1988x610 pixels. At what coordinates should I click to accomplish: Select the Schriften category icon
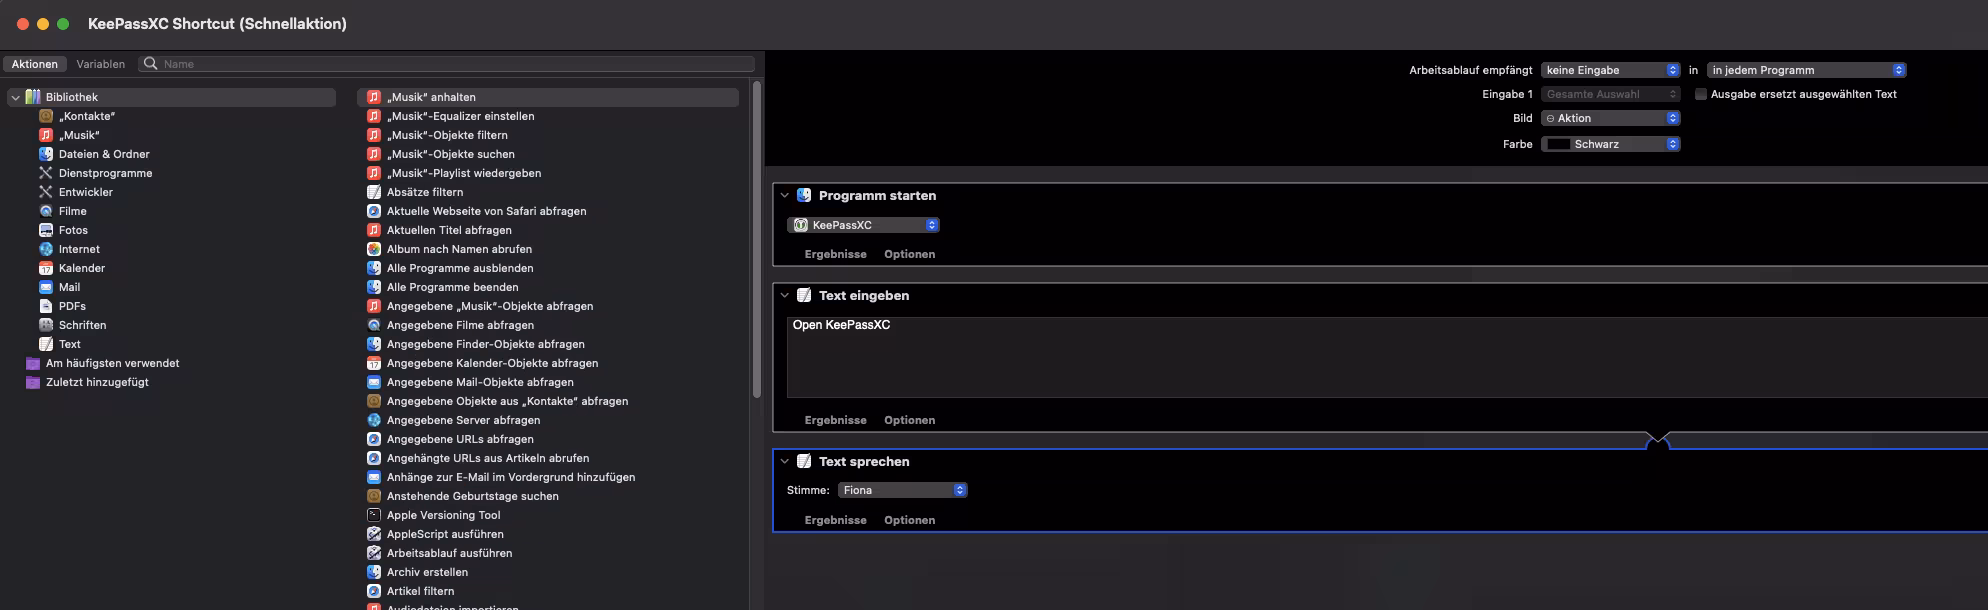click(x=46, y=325)
